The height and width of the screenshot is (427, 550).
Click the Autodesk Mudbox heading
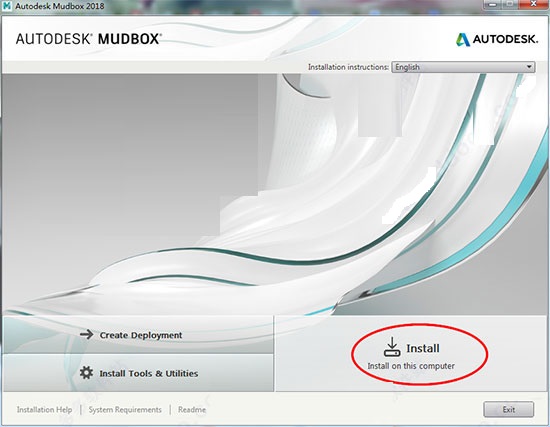[88, 39]
